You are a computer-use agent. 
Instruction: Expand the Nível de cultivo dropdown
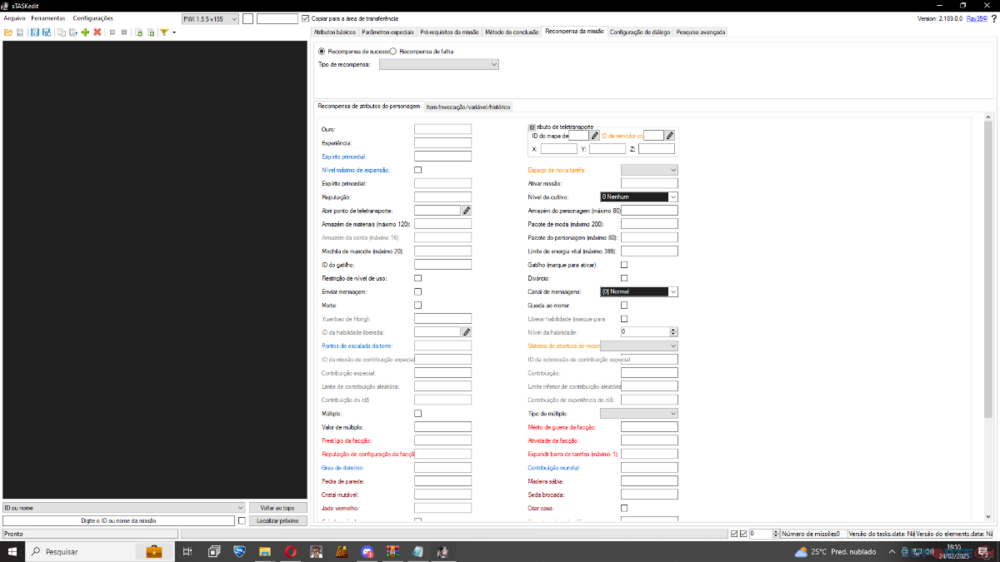(639, 197)
